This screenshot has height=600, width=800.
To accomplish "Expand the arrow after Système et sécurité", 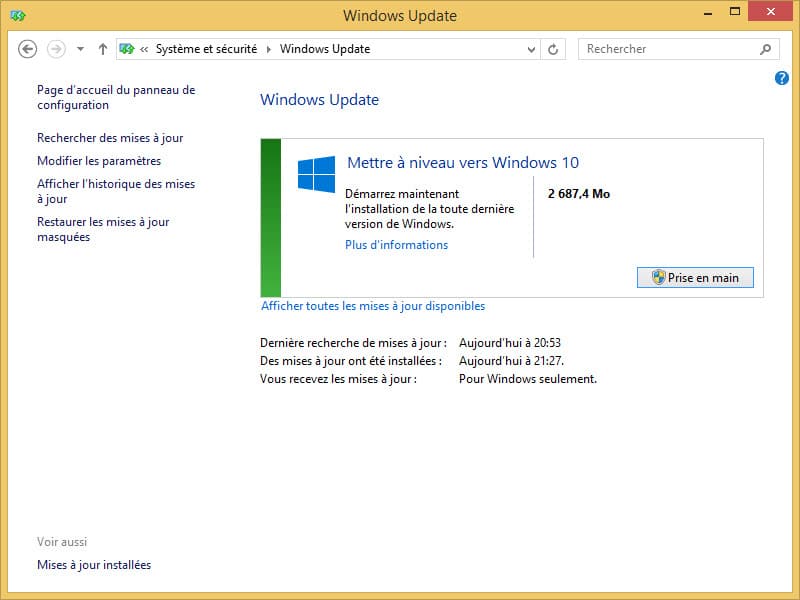I will click(x=268, y=49).
